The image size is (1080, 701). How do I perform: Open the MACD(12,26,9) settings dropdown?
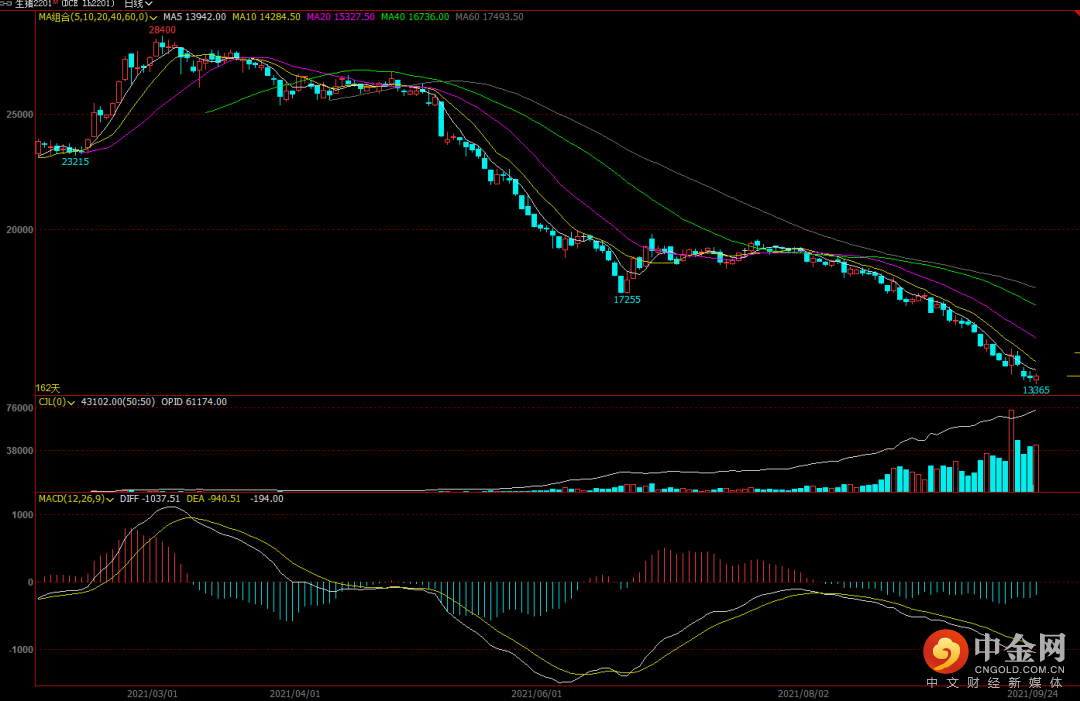coord(110,498)
